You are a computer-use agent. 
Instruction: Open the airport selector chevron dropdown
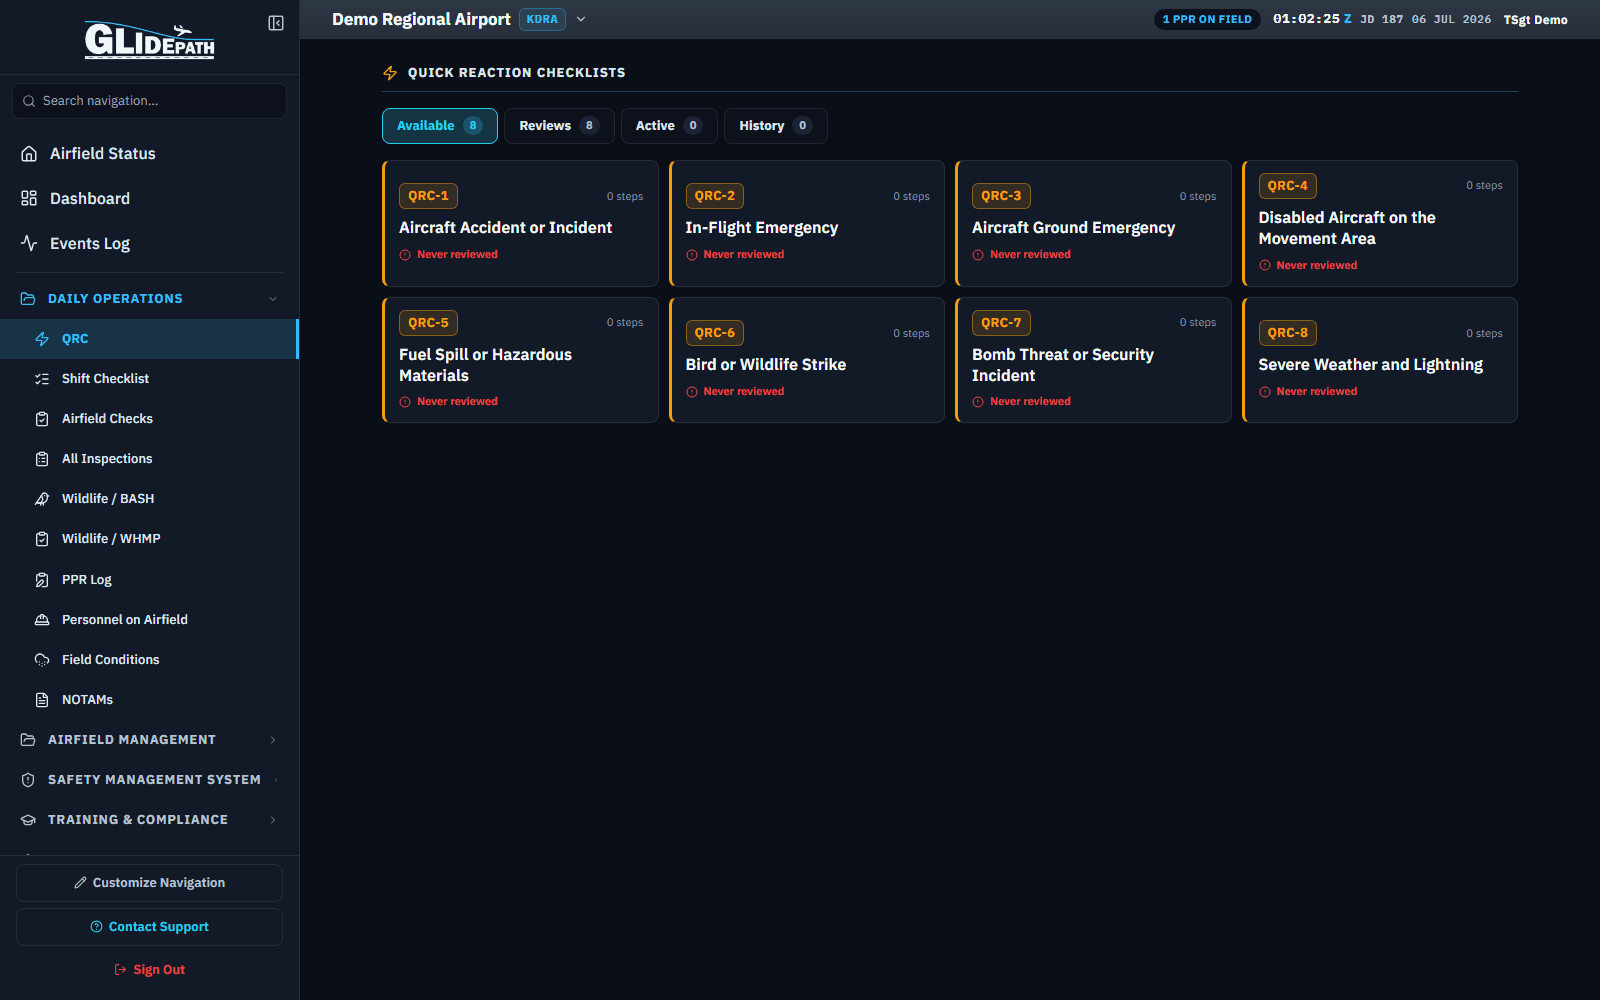(x=581, y=19)
